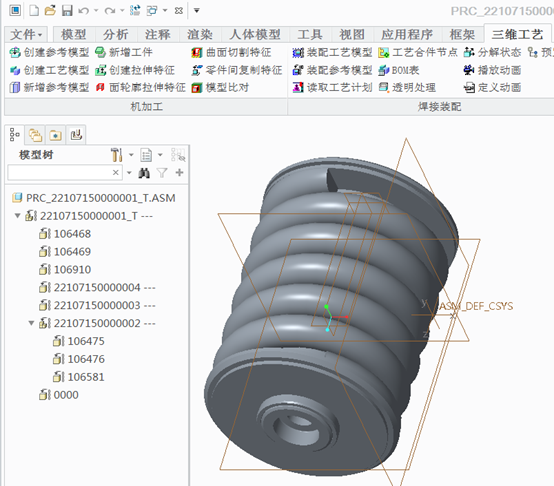
Task: Select the 三维工艺 ribbon tab
Action: [517, 35]
